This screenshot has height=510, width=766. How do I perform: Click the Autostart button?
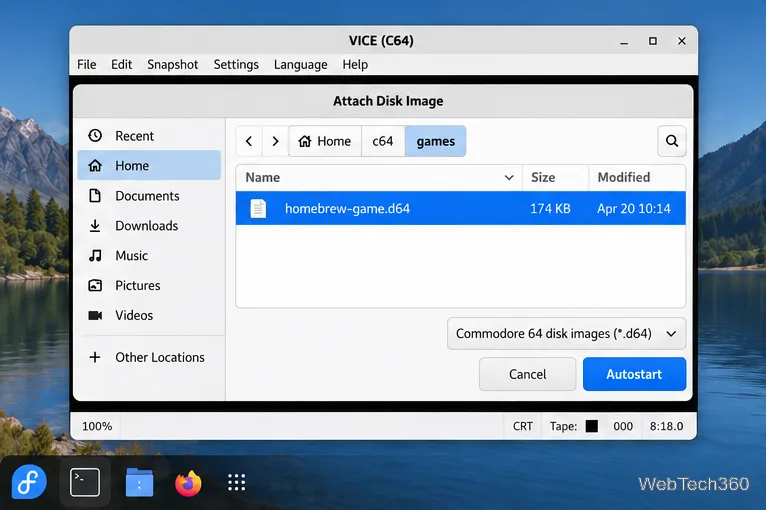[634, 374]
